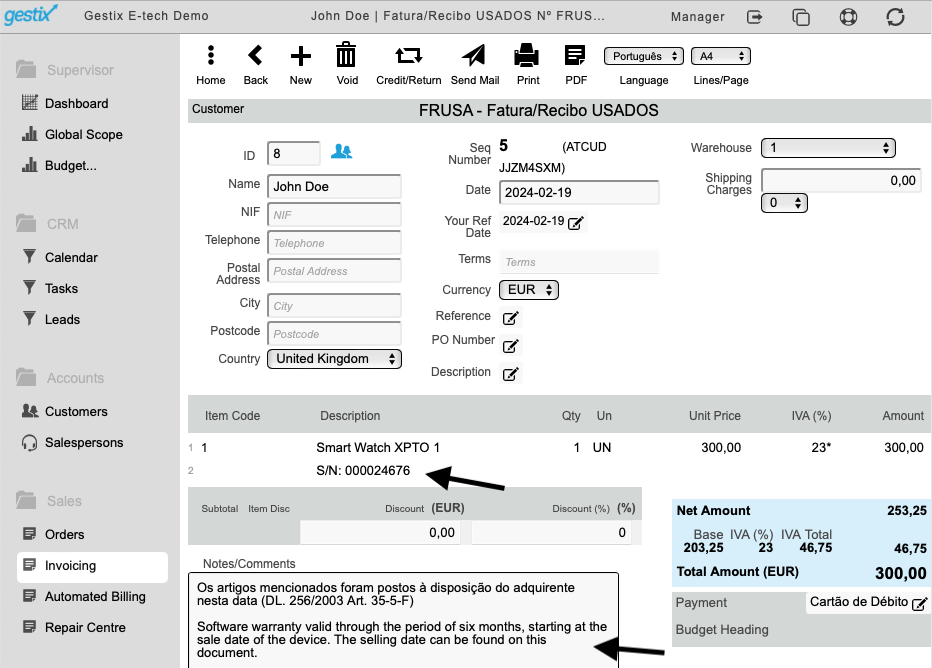Image resolution: width=932 pixels, height=668 pixels.
Task: Open customer lookup with the people icon
Action: (x=341, y=152)
